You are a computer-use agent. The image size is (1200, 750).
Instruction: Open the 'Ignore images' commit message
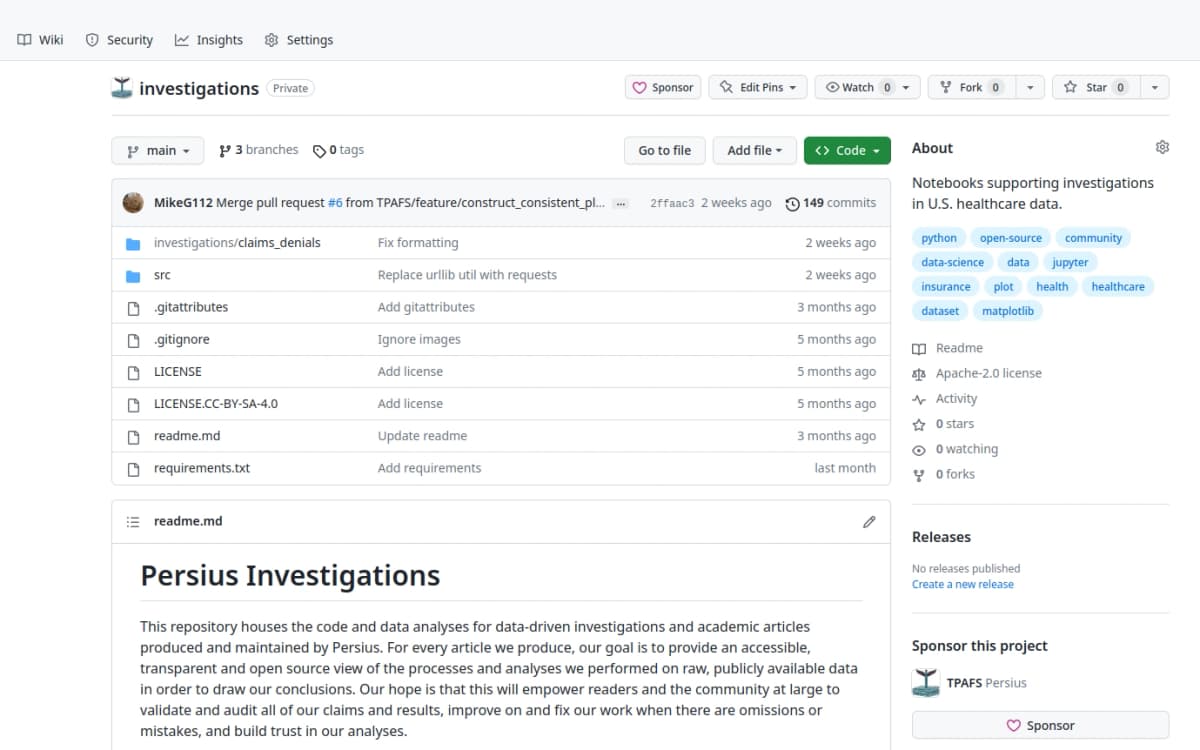[x=419, y=339]
